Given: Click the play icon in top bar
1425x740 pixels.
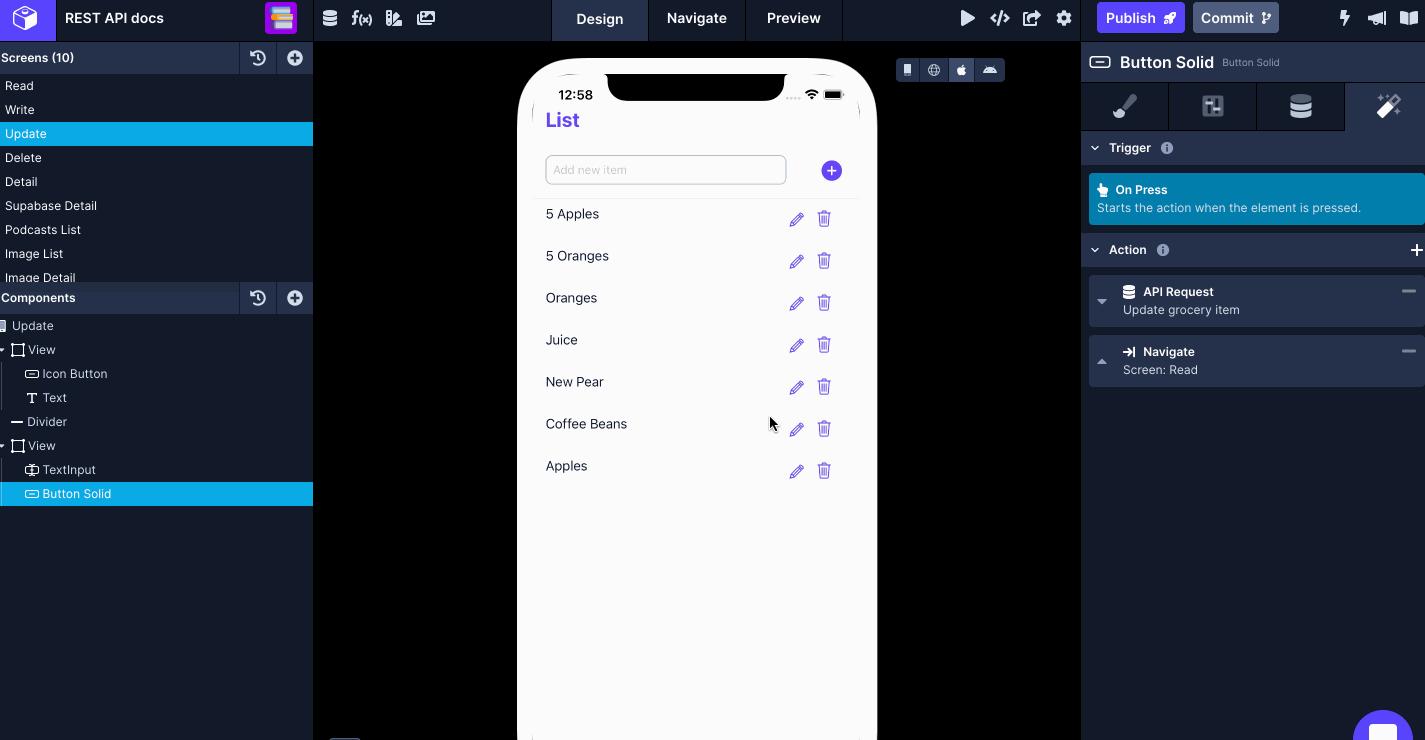Looking at the screenshot, I should pyautogui.click(x=967, y=18).
